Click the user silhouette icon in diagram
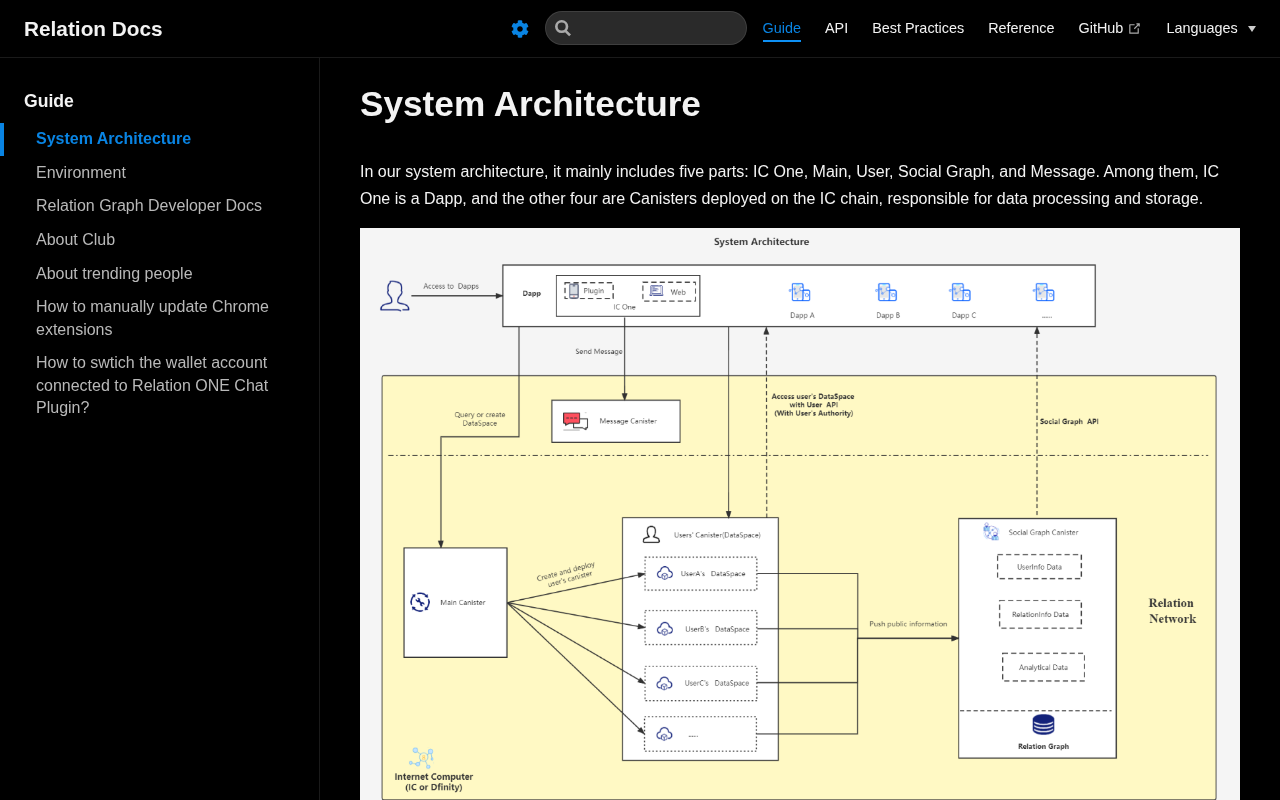Image resolution: width=1280 pixels, height=800 pixels. 394,296
